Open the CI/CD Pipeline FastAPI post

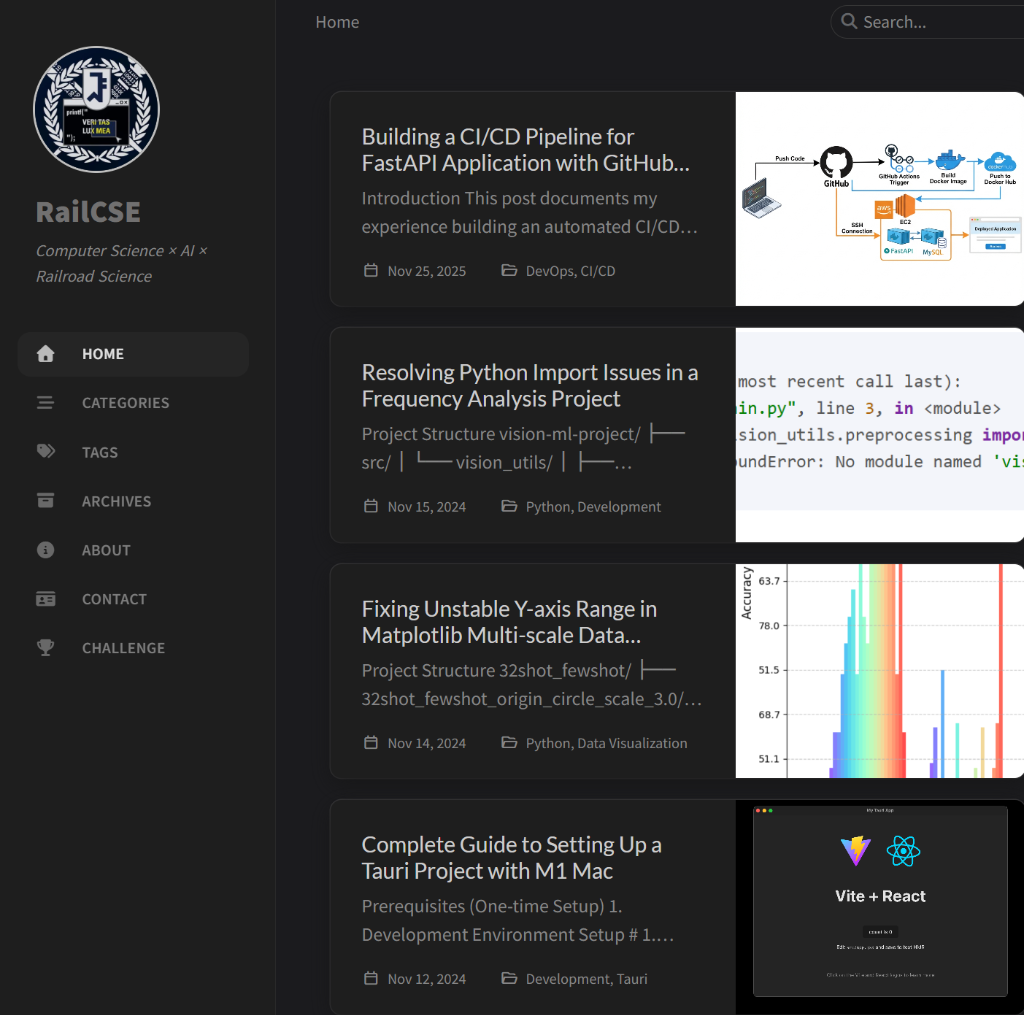pyautogui.click(x=528, y=149)
